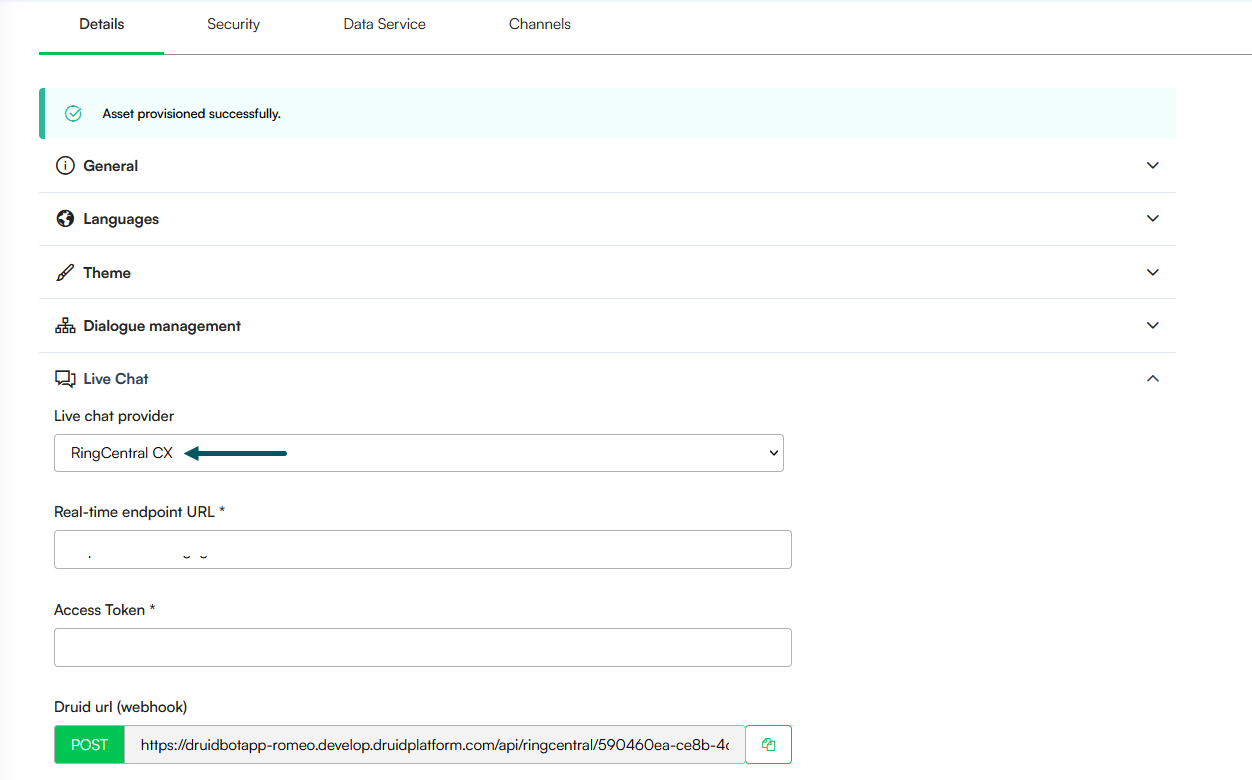Click the Languages globe icon

65,219
